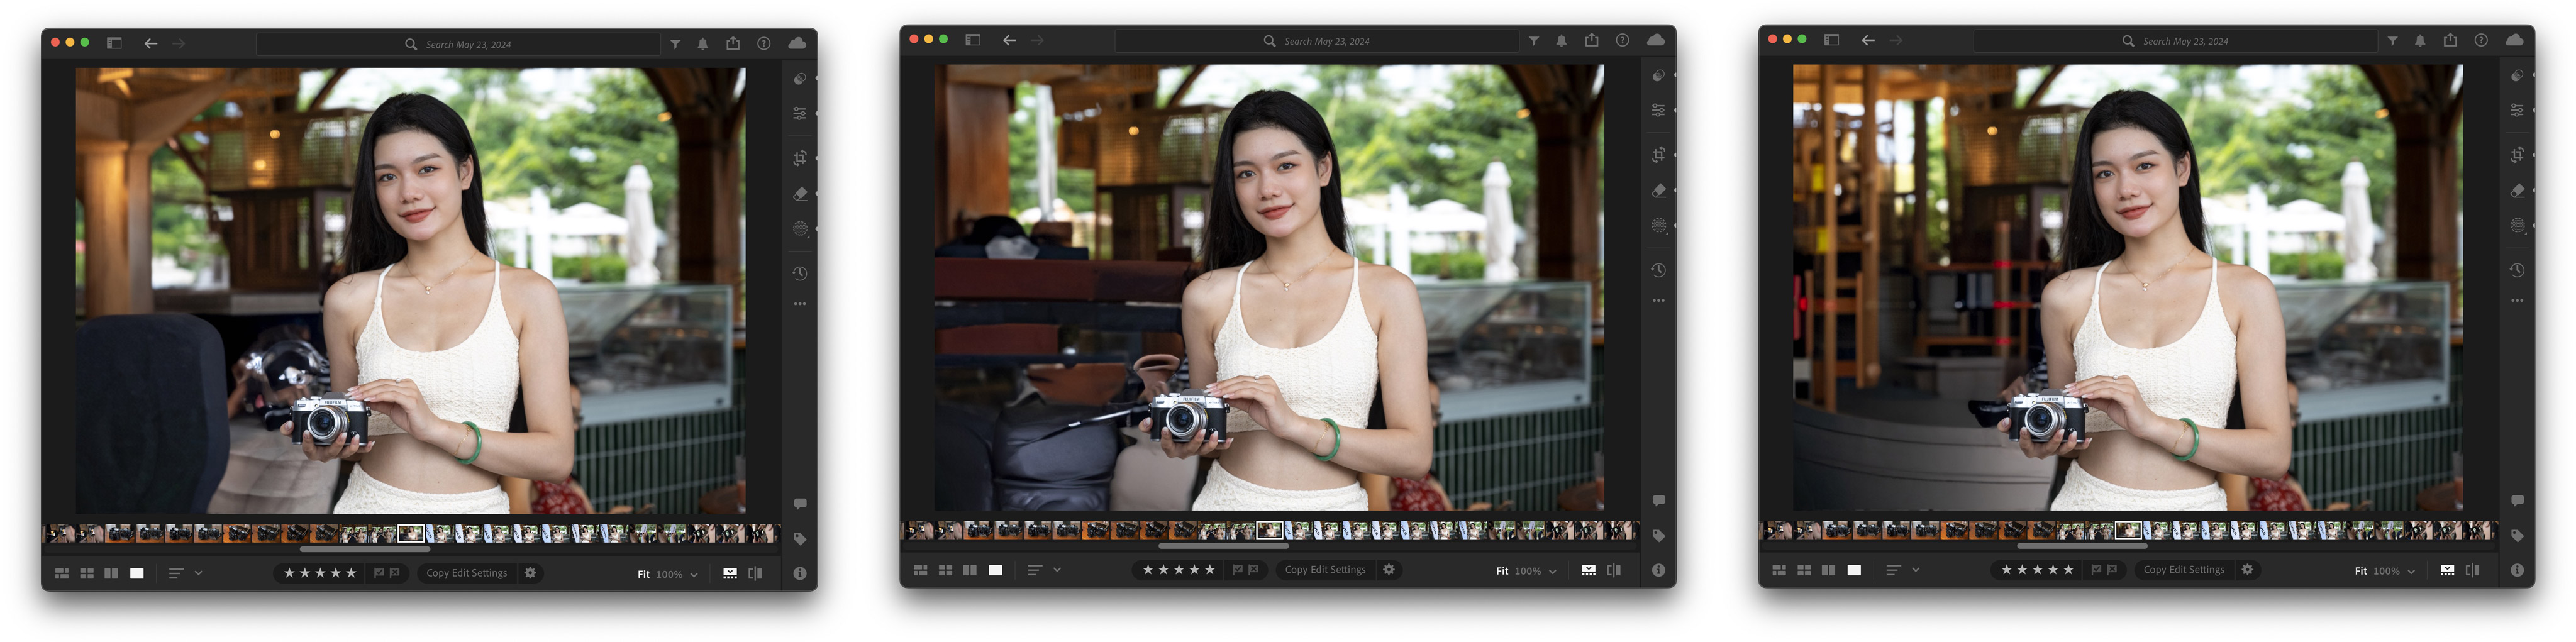Open Versions history in left window
2576x642 pixels.
point(800,273)
